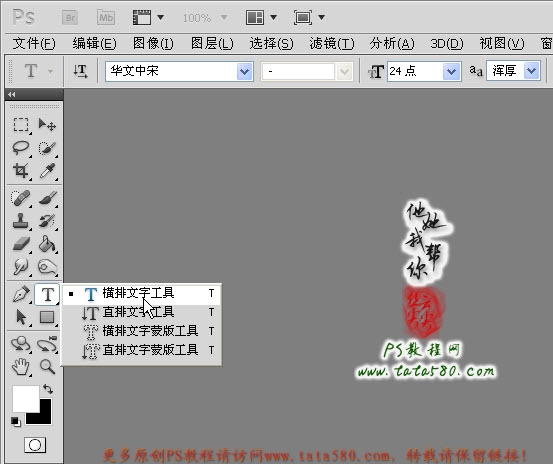The width and height of the screenshot is (553, 464).
Task: Toggle Quick Mask mode button
Action: [35, 445]
